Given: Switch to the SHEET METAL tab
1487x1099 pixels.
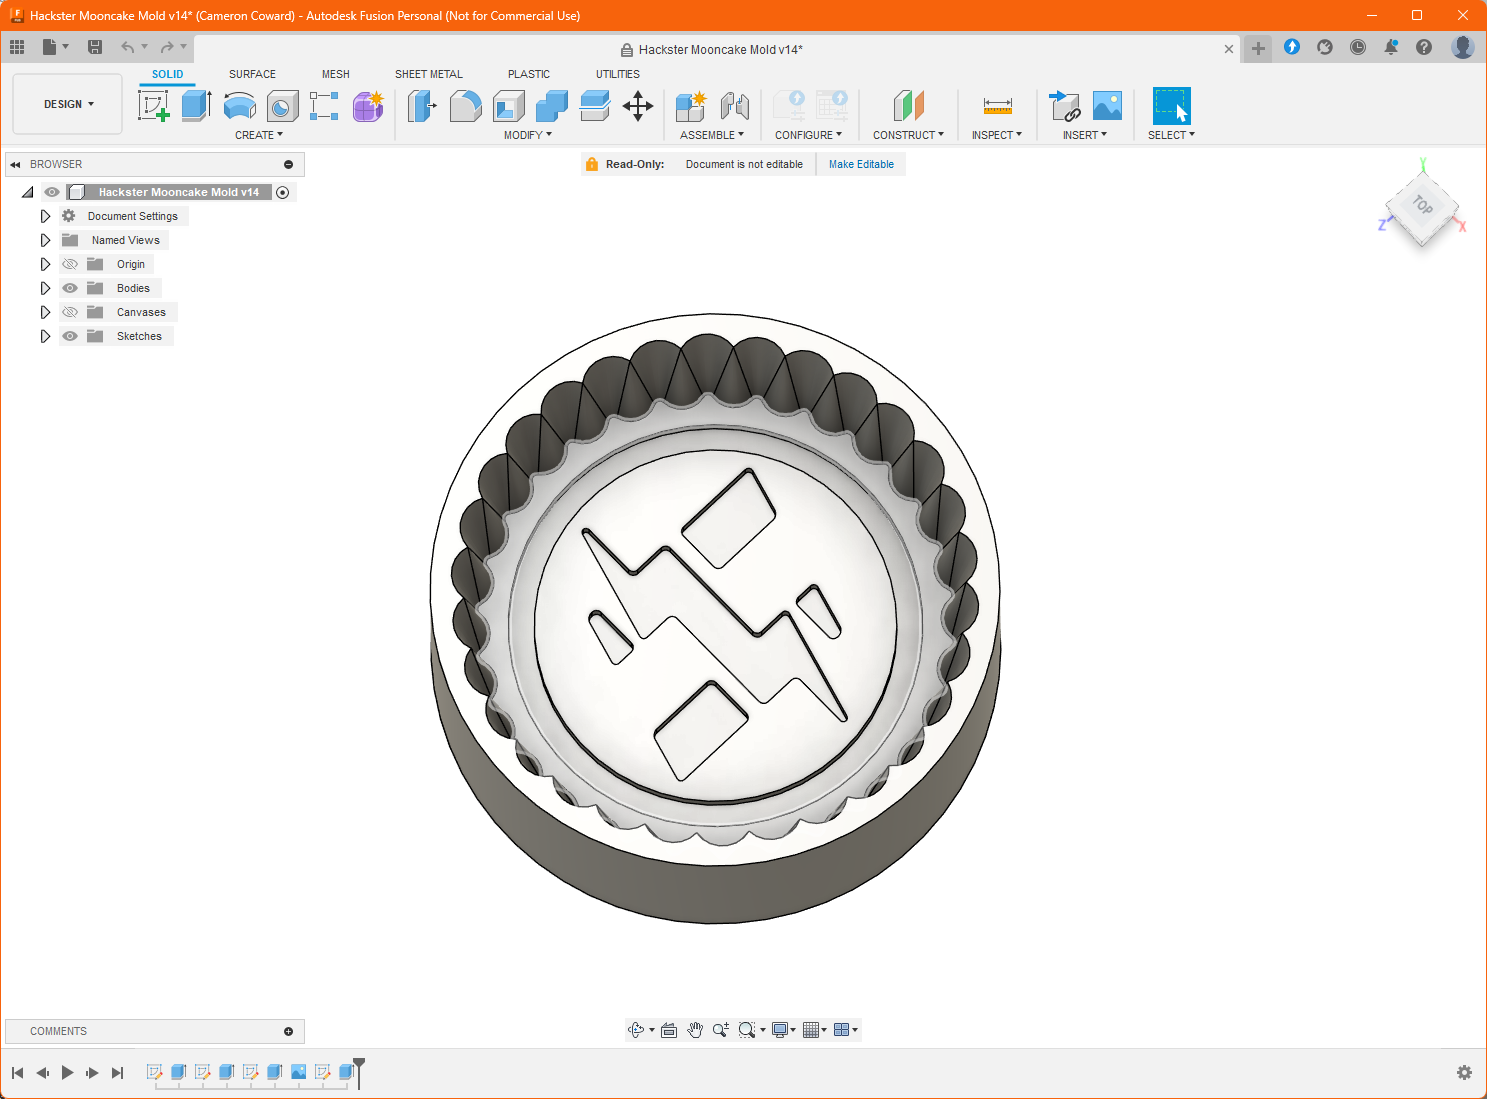Looking at the screenshot, I should [429, 74].
